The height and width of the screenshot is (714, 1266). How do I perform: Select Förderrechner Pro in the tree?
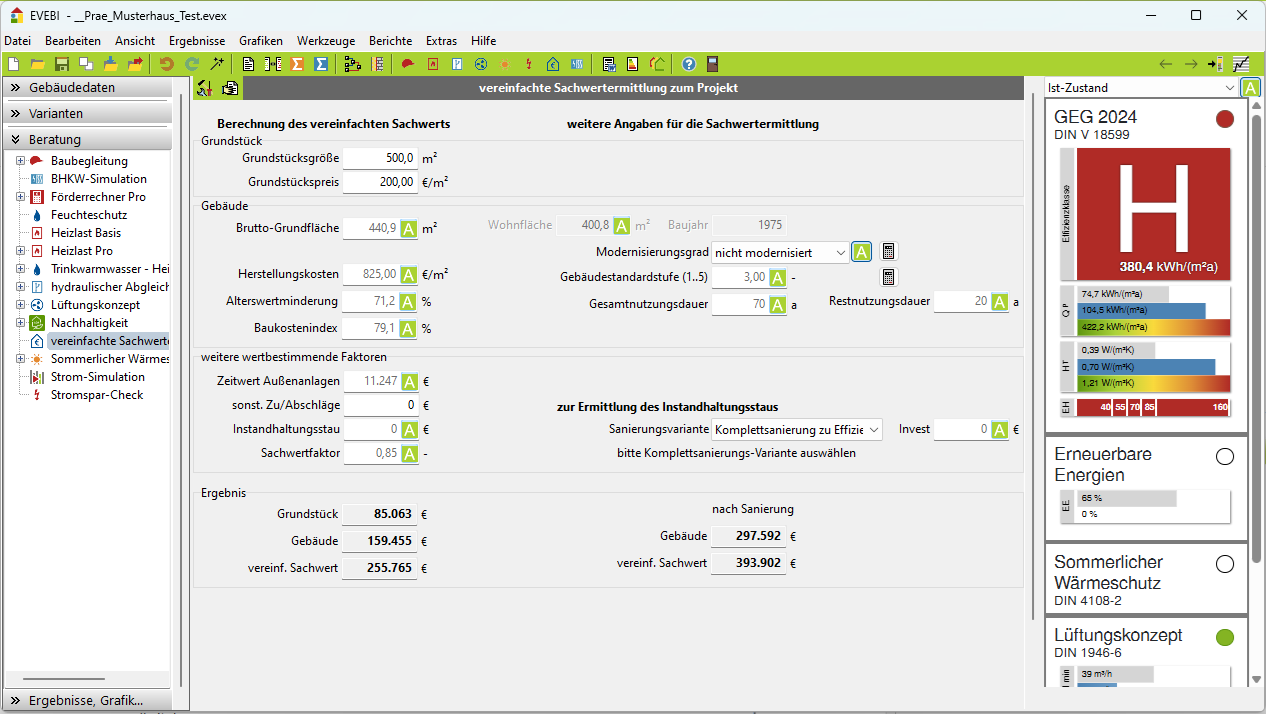coord(98,197)
